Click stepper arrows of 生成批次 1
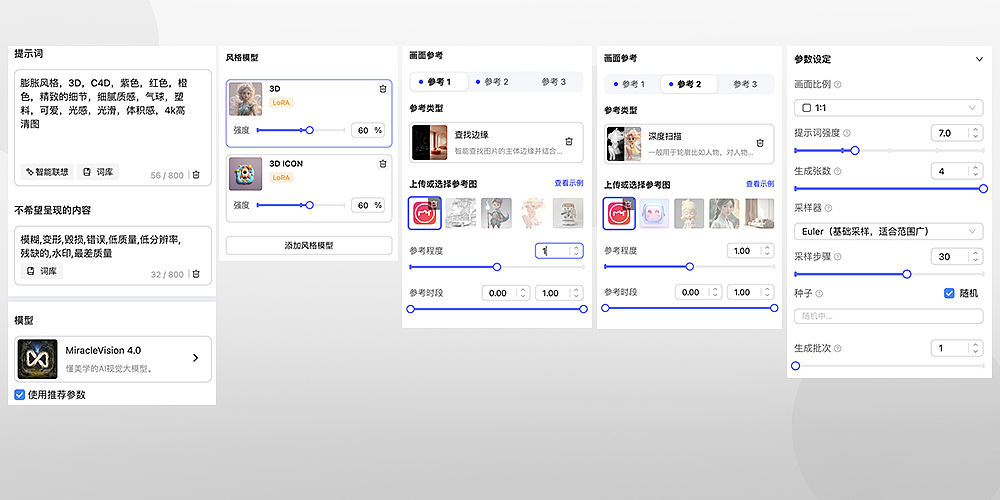The height and width of the screenshot is (500, 1000). [974, 348]
